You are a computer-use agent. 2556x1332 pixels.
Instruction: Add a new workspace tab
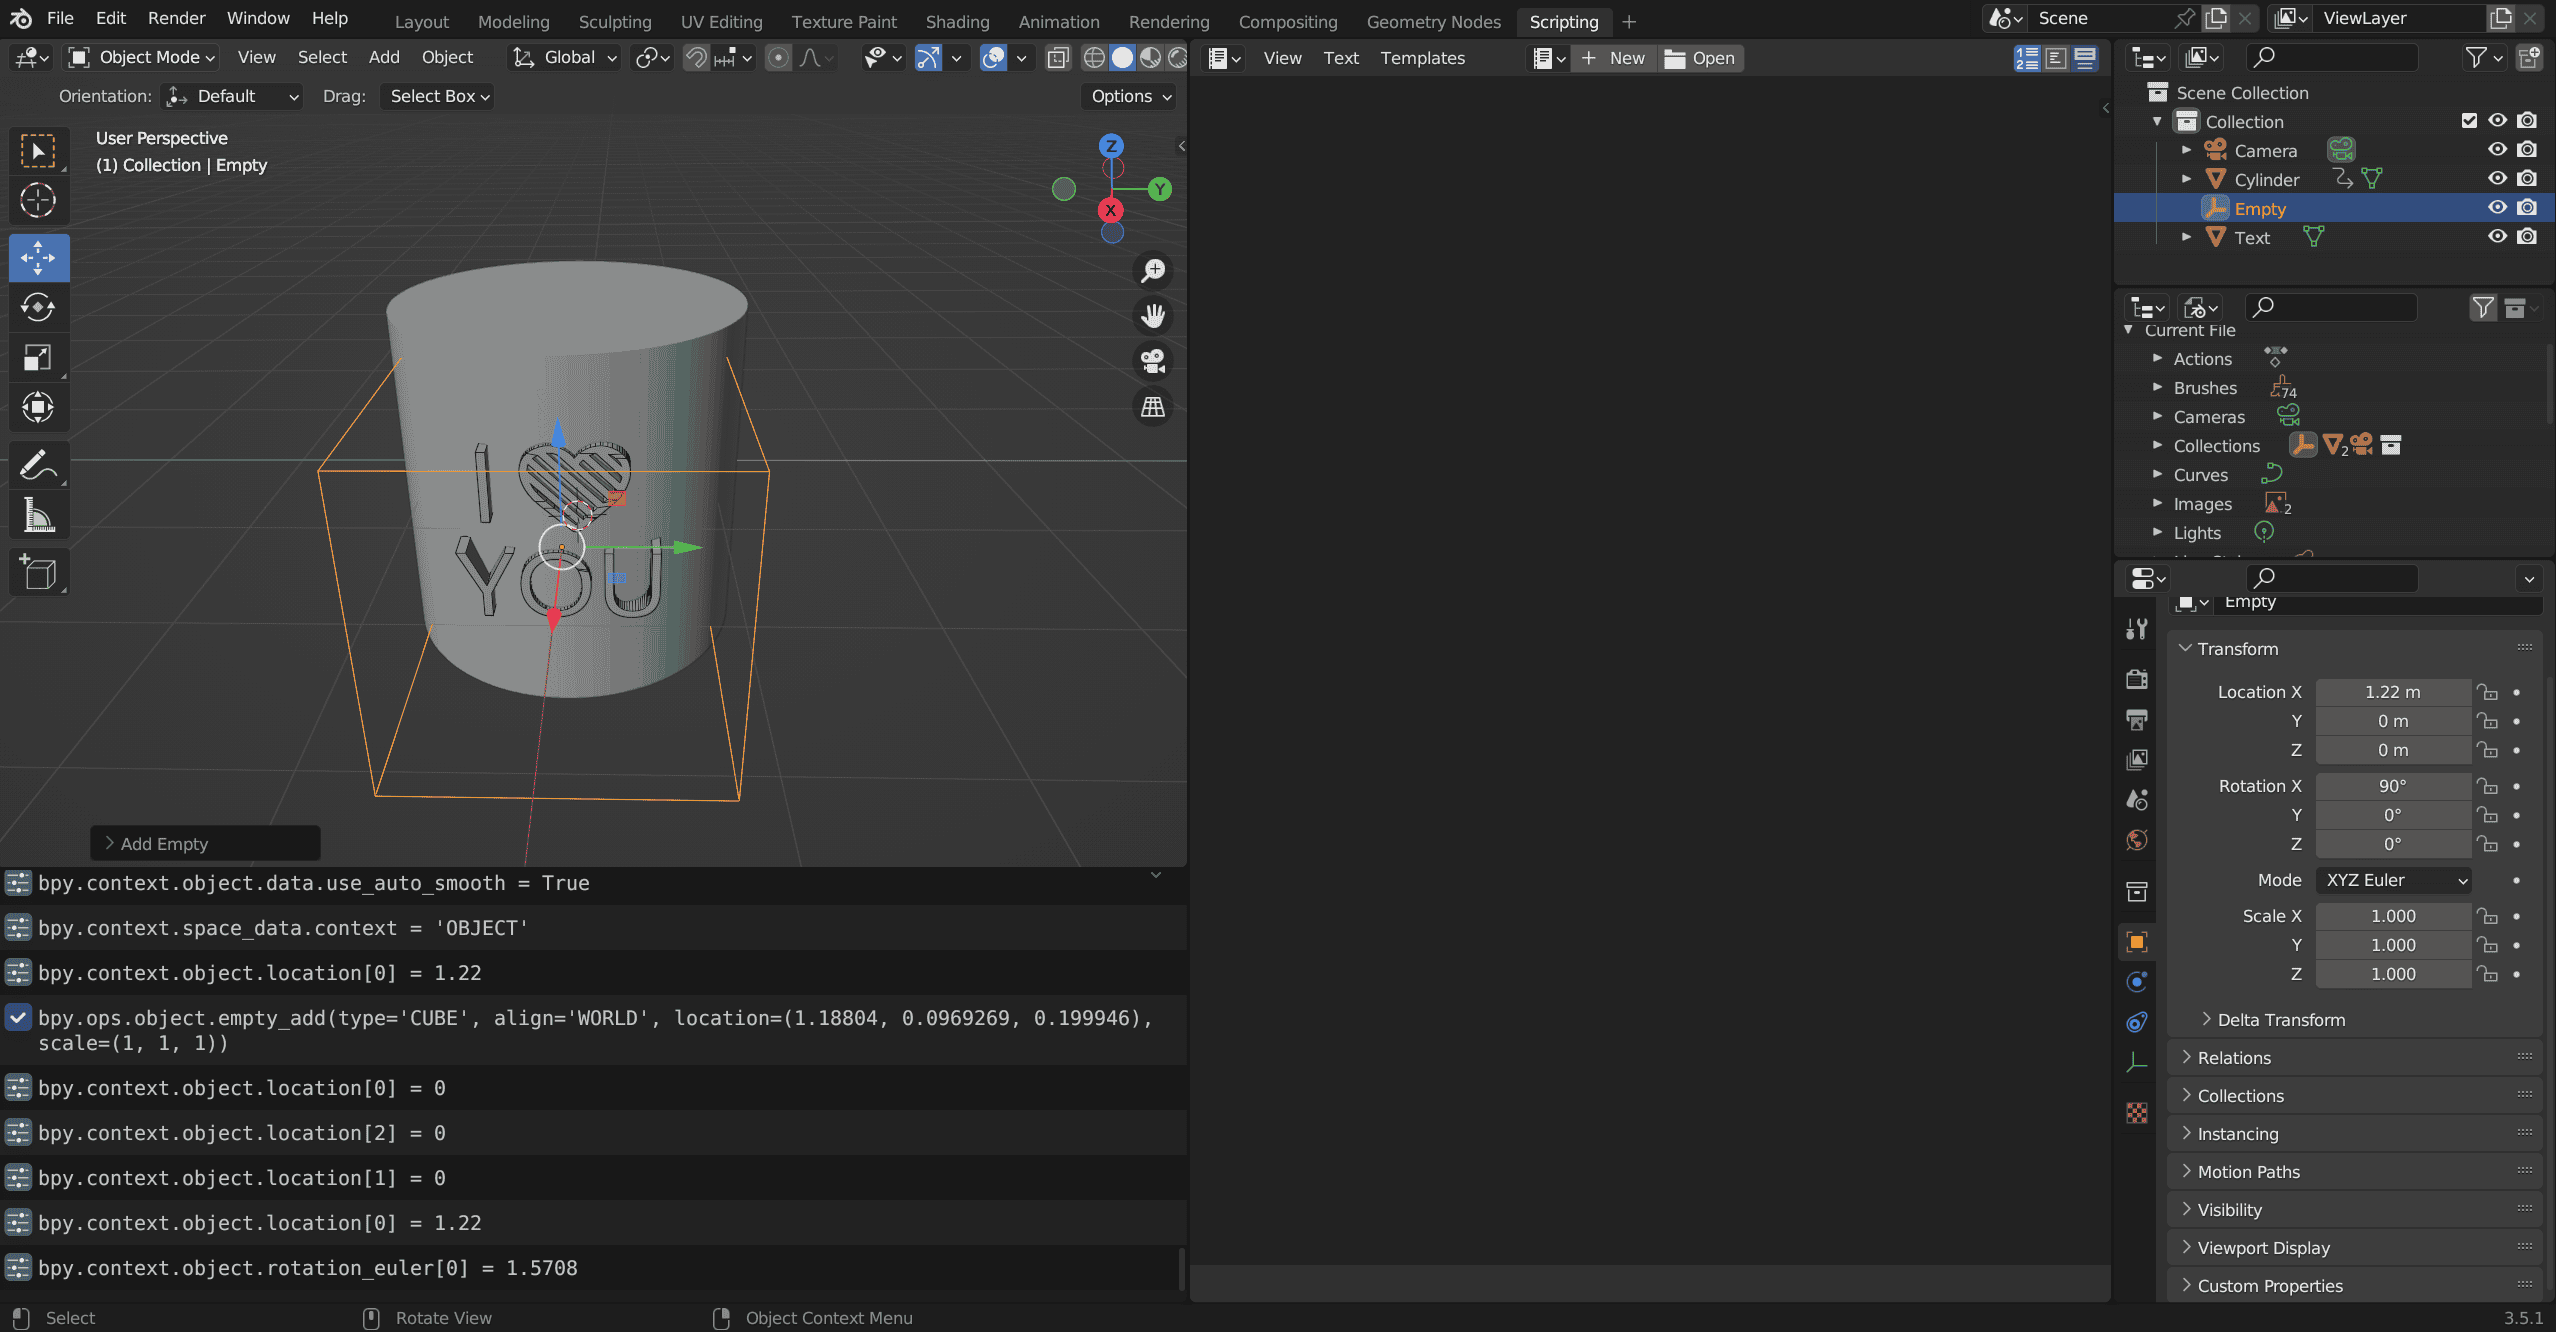coord(1629,22)
